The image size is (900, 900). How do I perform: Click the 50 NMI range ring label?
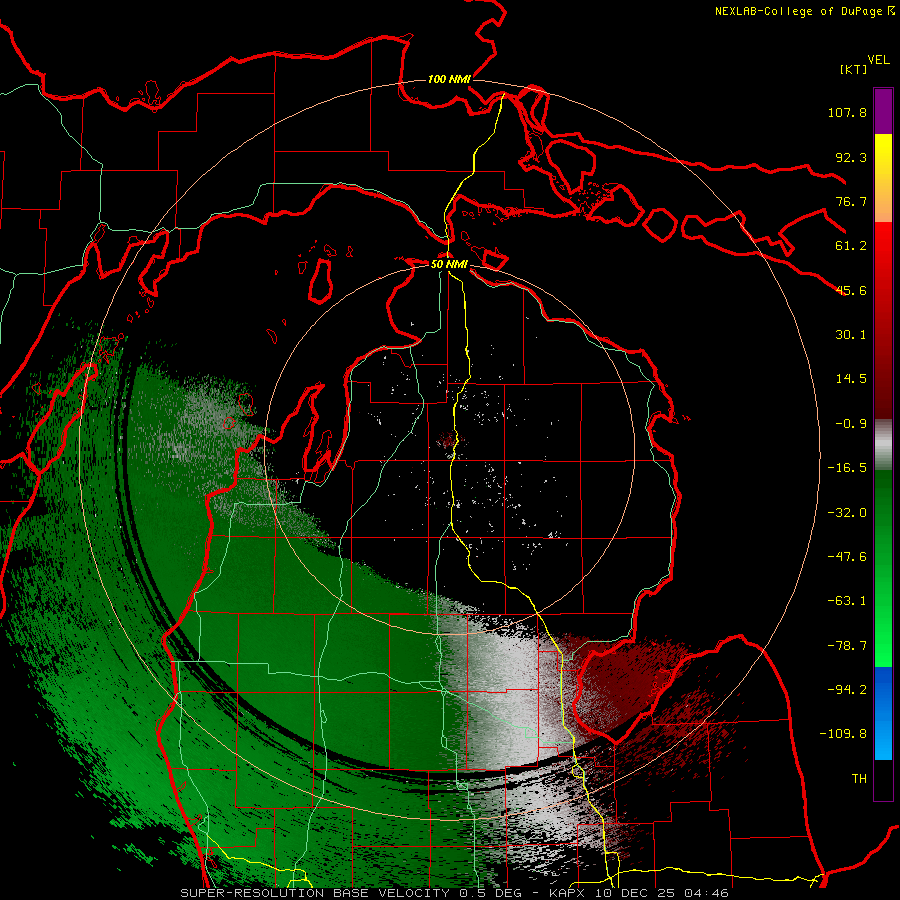449,265
